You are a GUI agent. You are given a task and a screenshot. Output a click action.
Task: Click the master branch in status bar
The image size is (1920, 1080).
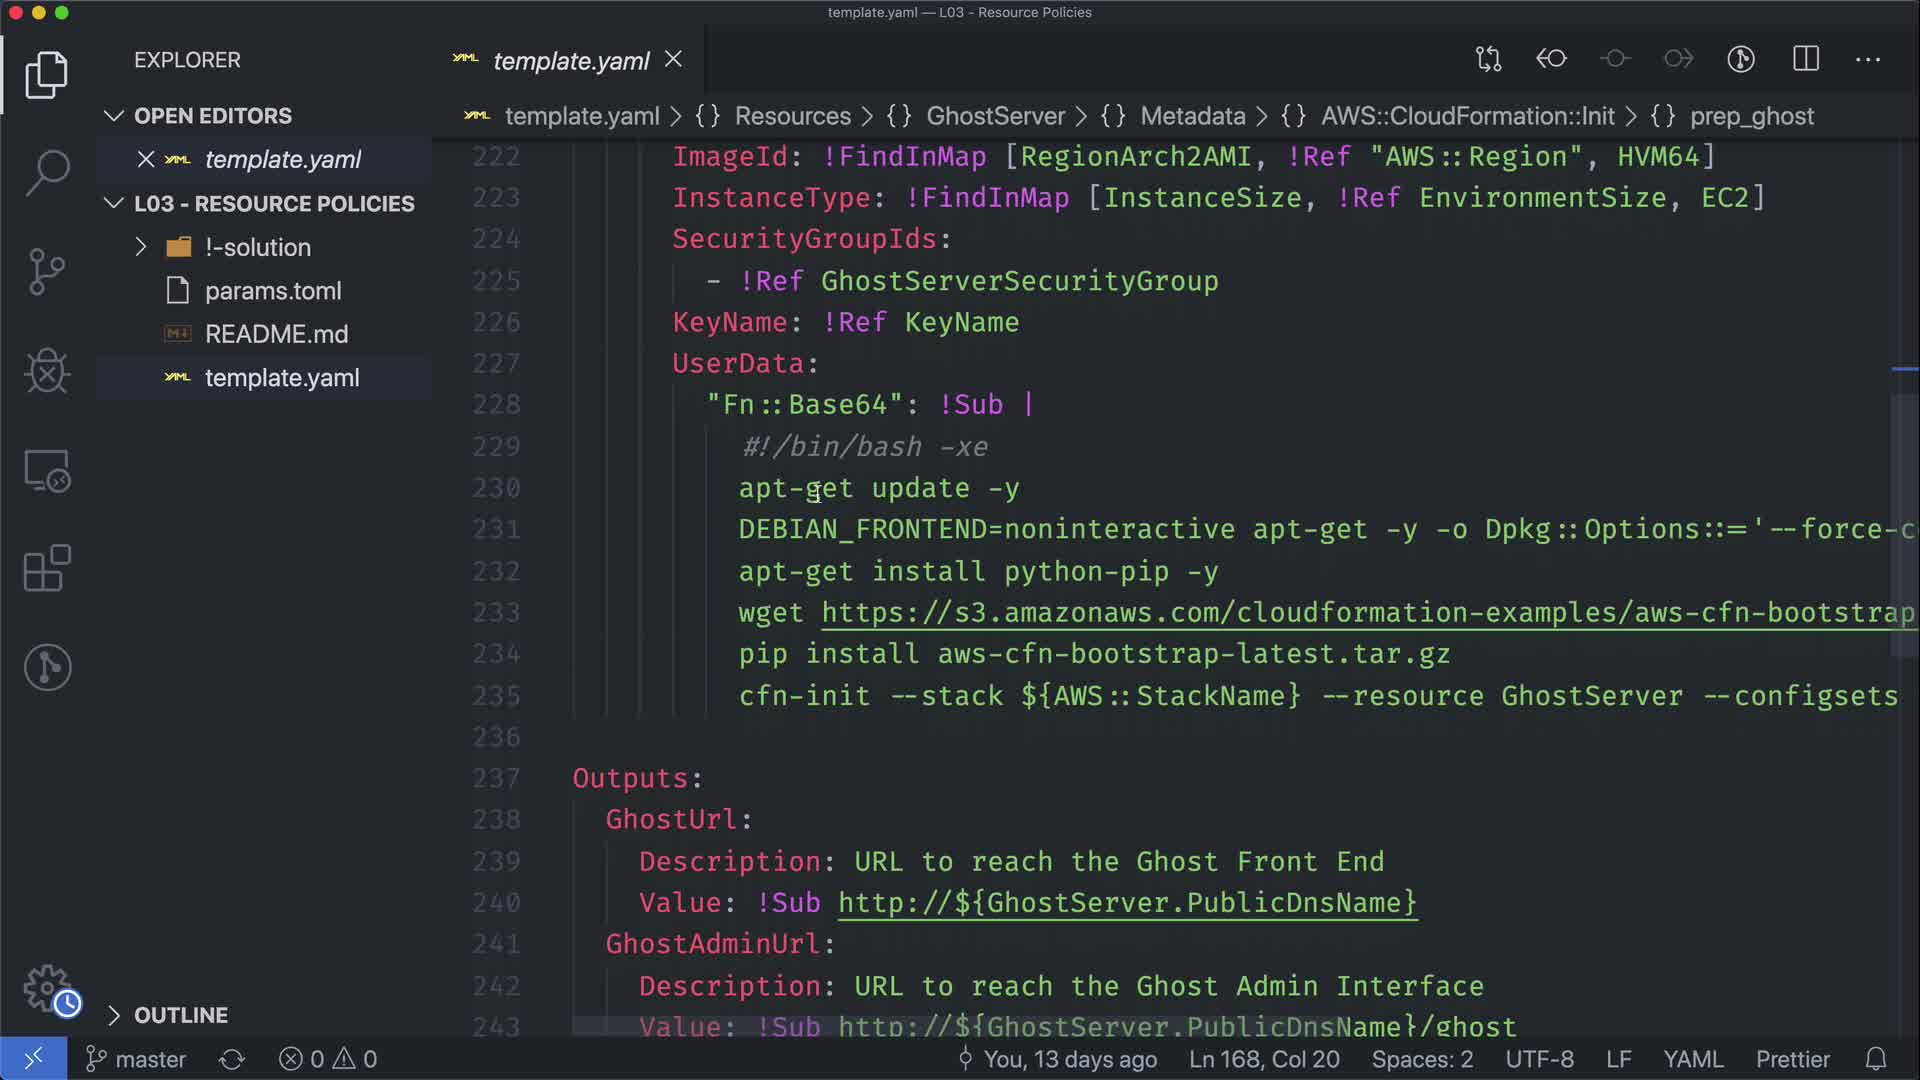click(137, 1059)
